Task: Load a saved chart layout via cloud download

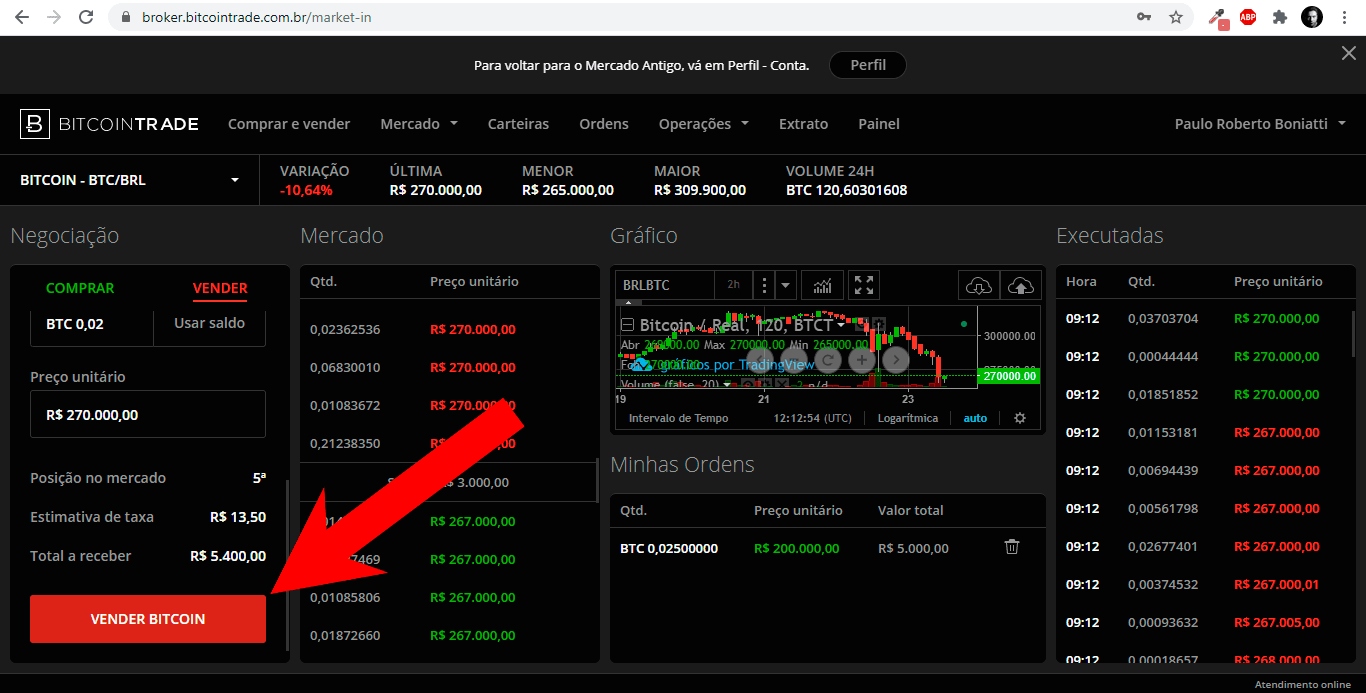Action: 978,286
